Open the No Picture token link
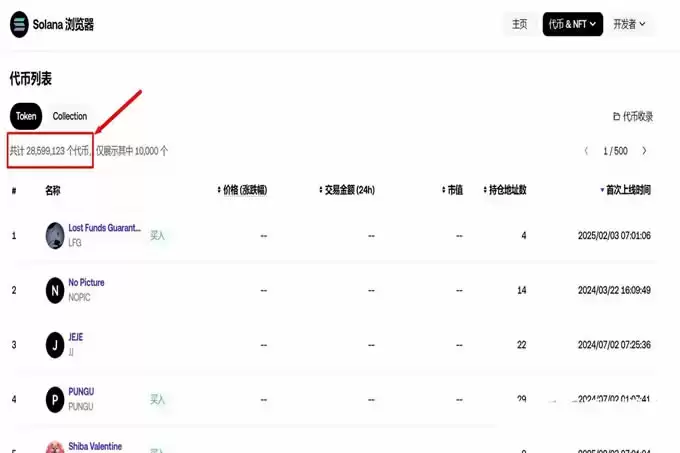 click(86, 283)
